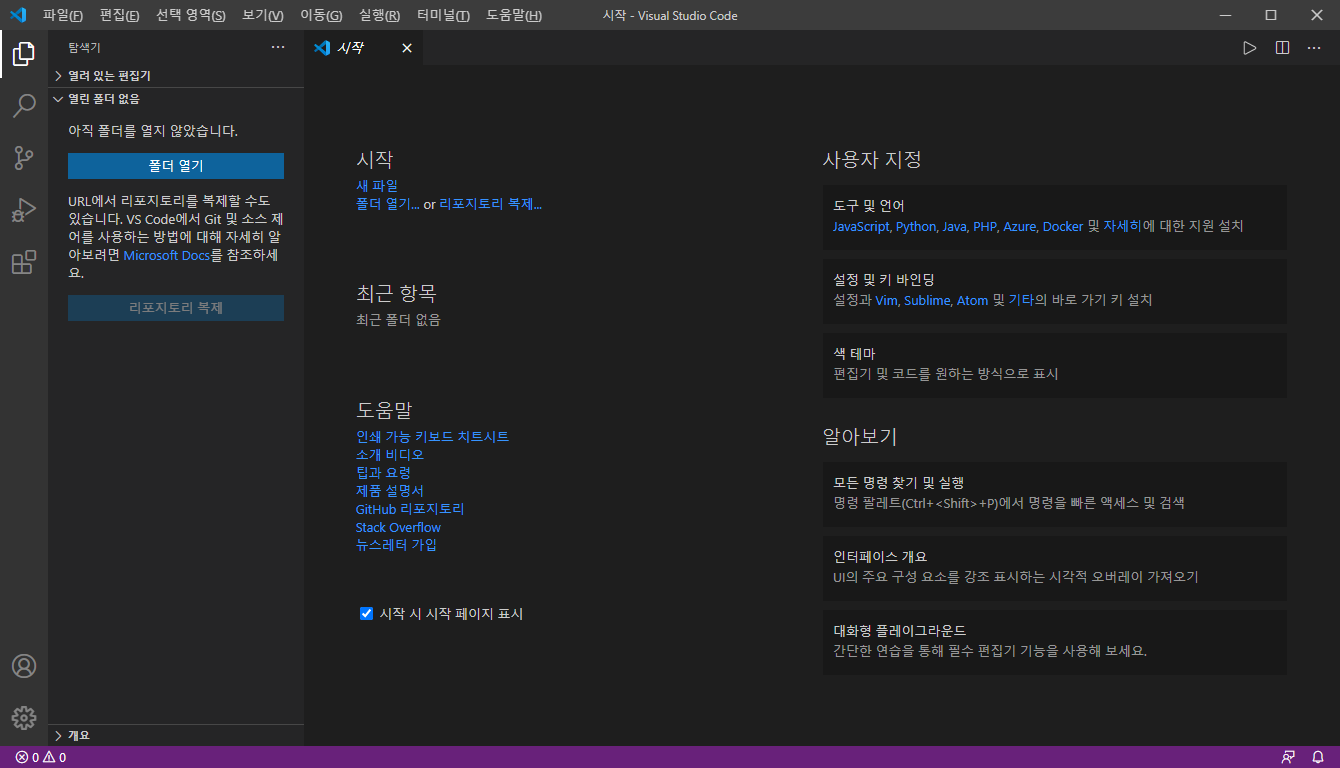Click the 자세히 link under 도구 및 언어
1340x768 pixels.
pos(1123,227)
